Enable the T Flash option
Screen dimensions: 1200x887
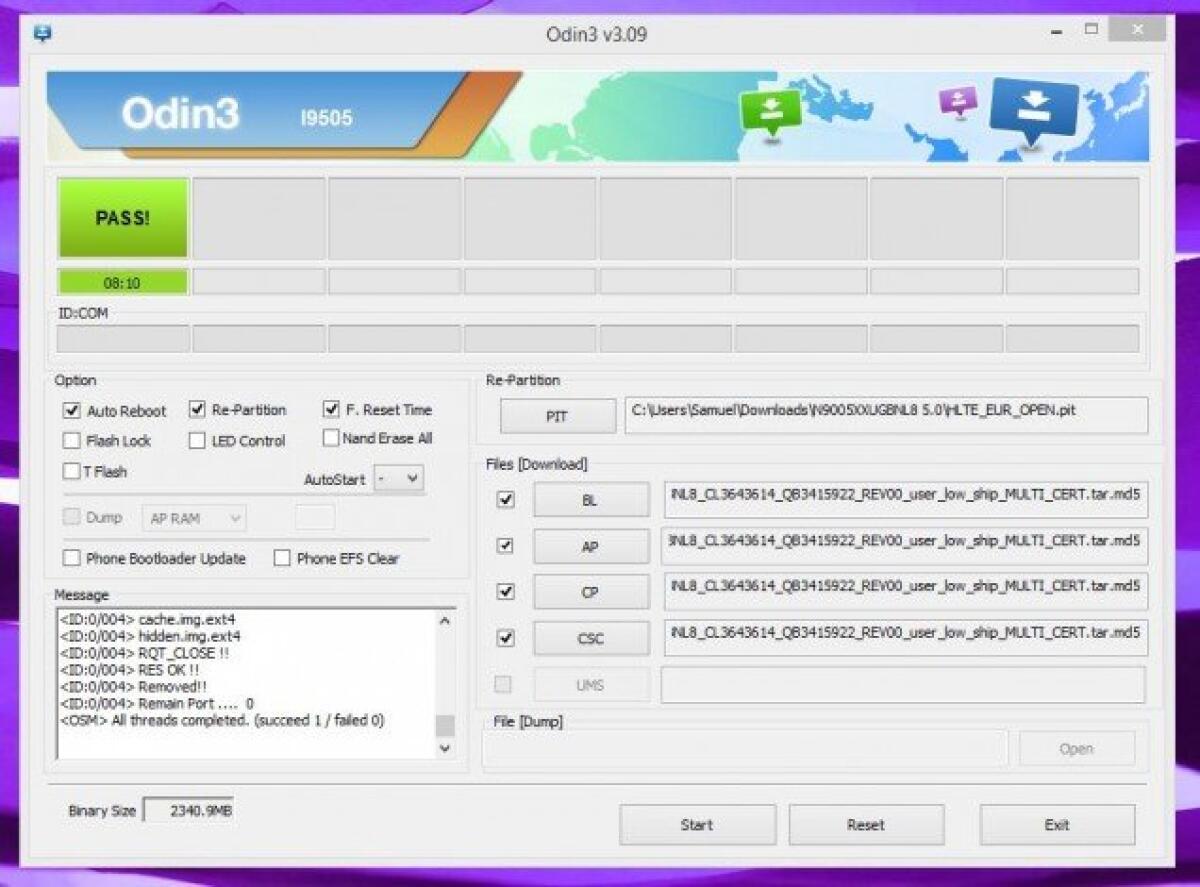[x=69, y=470]
